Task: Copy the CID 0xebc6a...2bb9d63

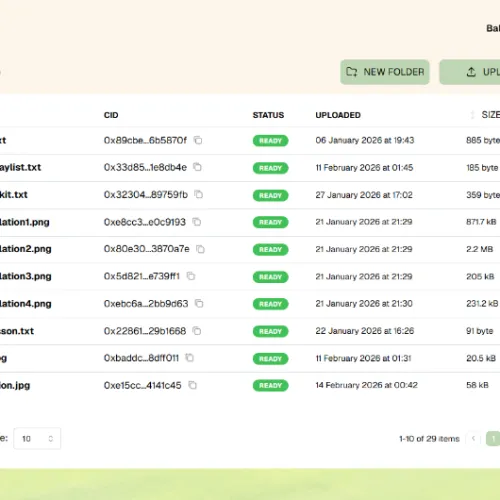Action: (199, 304)
